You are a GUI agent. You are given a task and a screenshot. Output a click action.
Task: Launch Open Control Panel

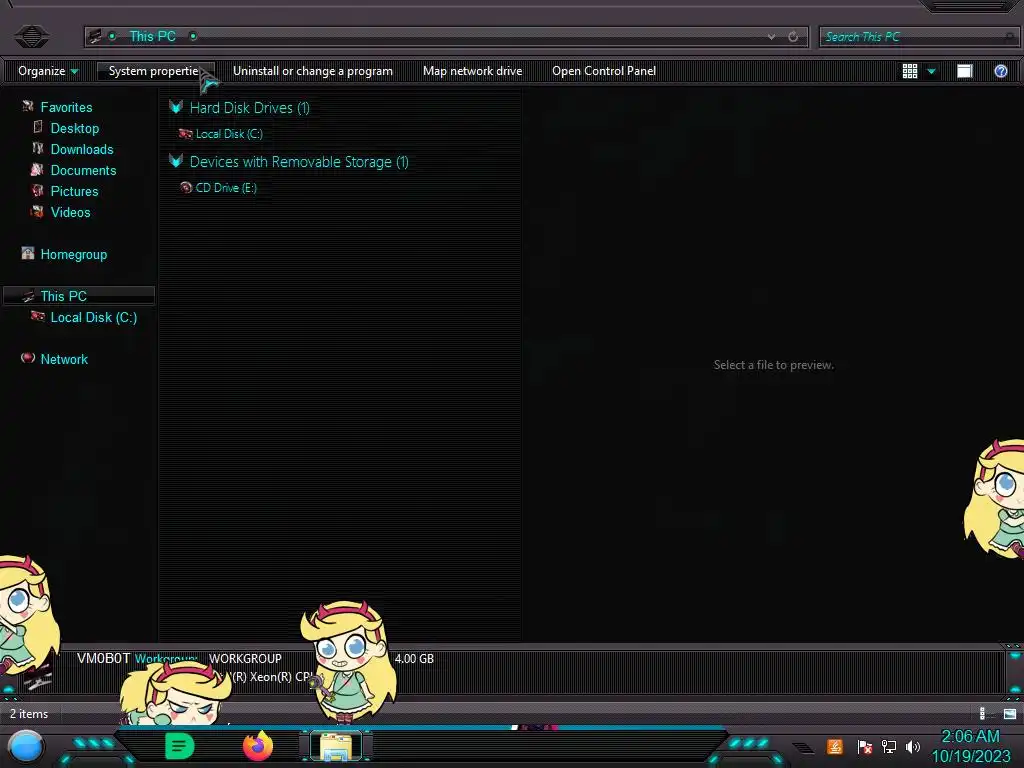tap(603, 71)
